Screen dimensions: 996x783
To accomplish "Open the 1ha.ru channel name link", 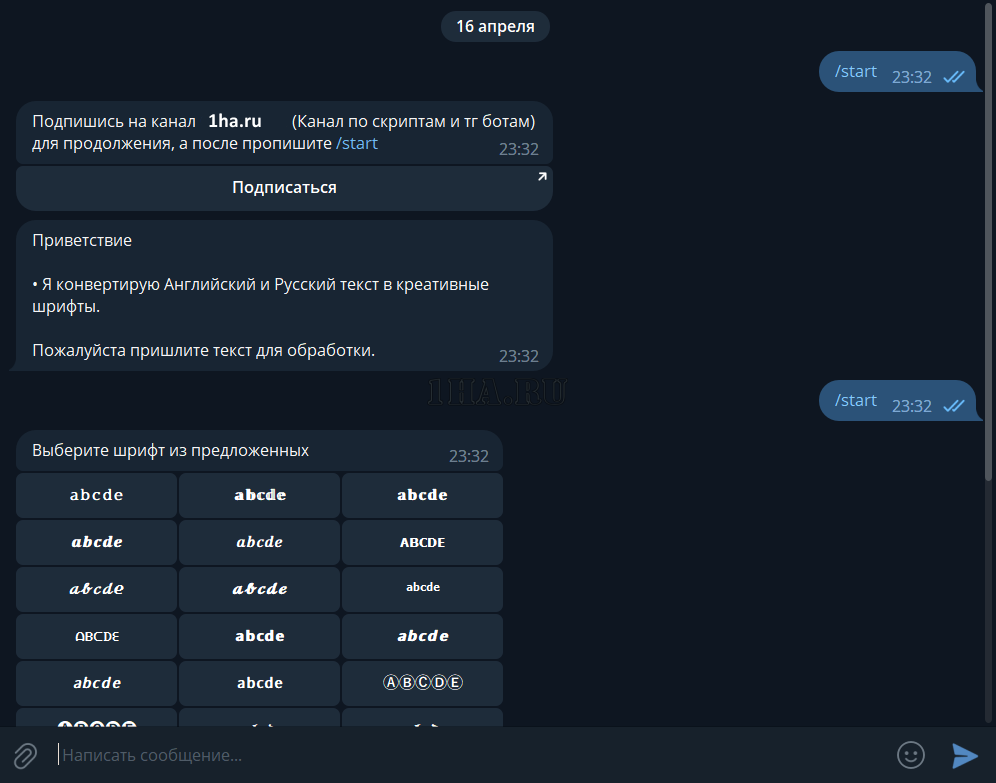I will (235, 121).
